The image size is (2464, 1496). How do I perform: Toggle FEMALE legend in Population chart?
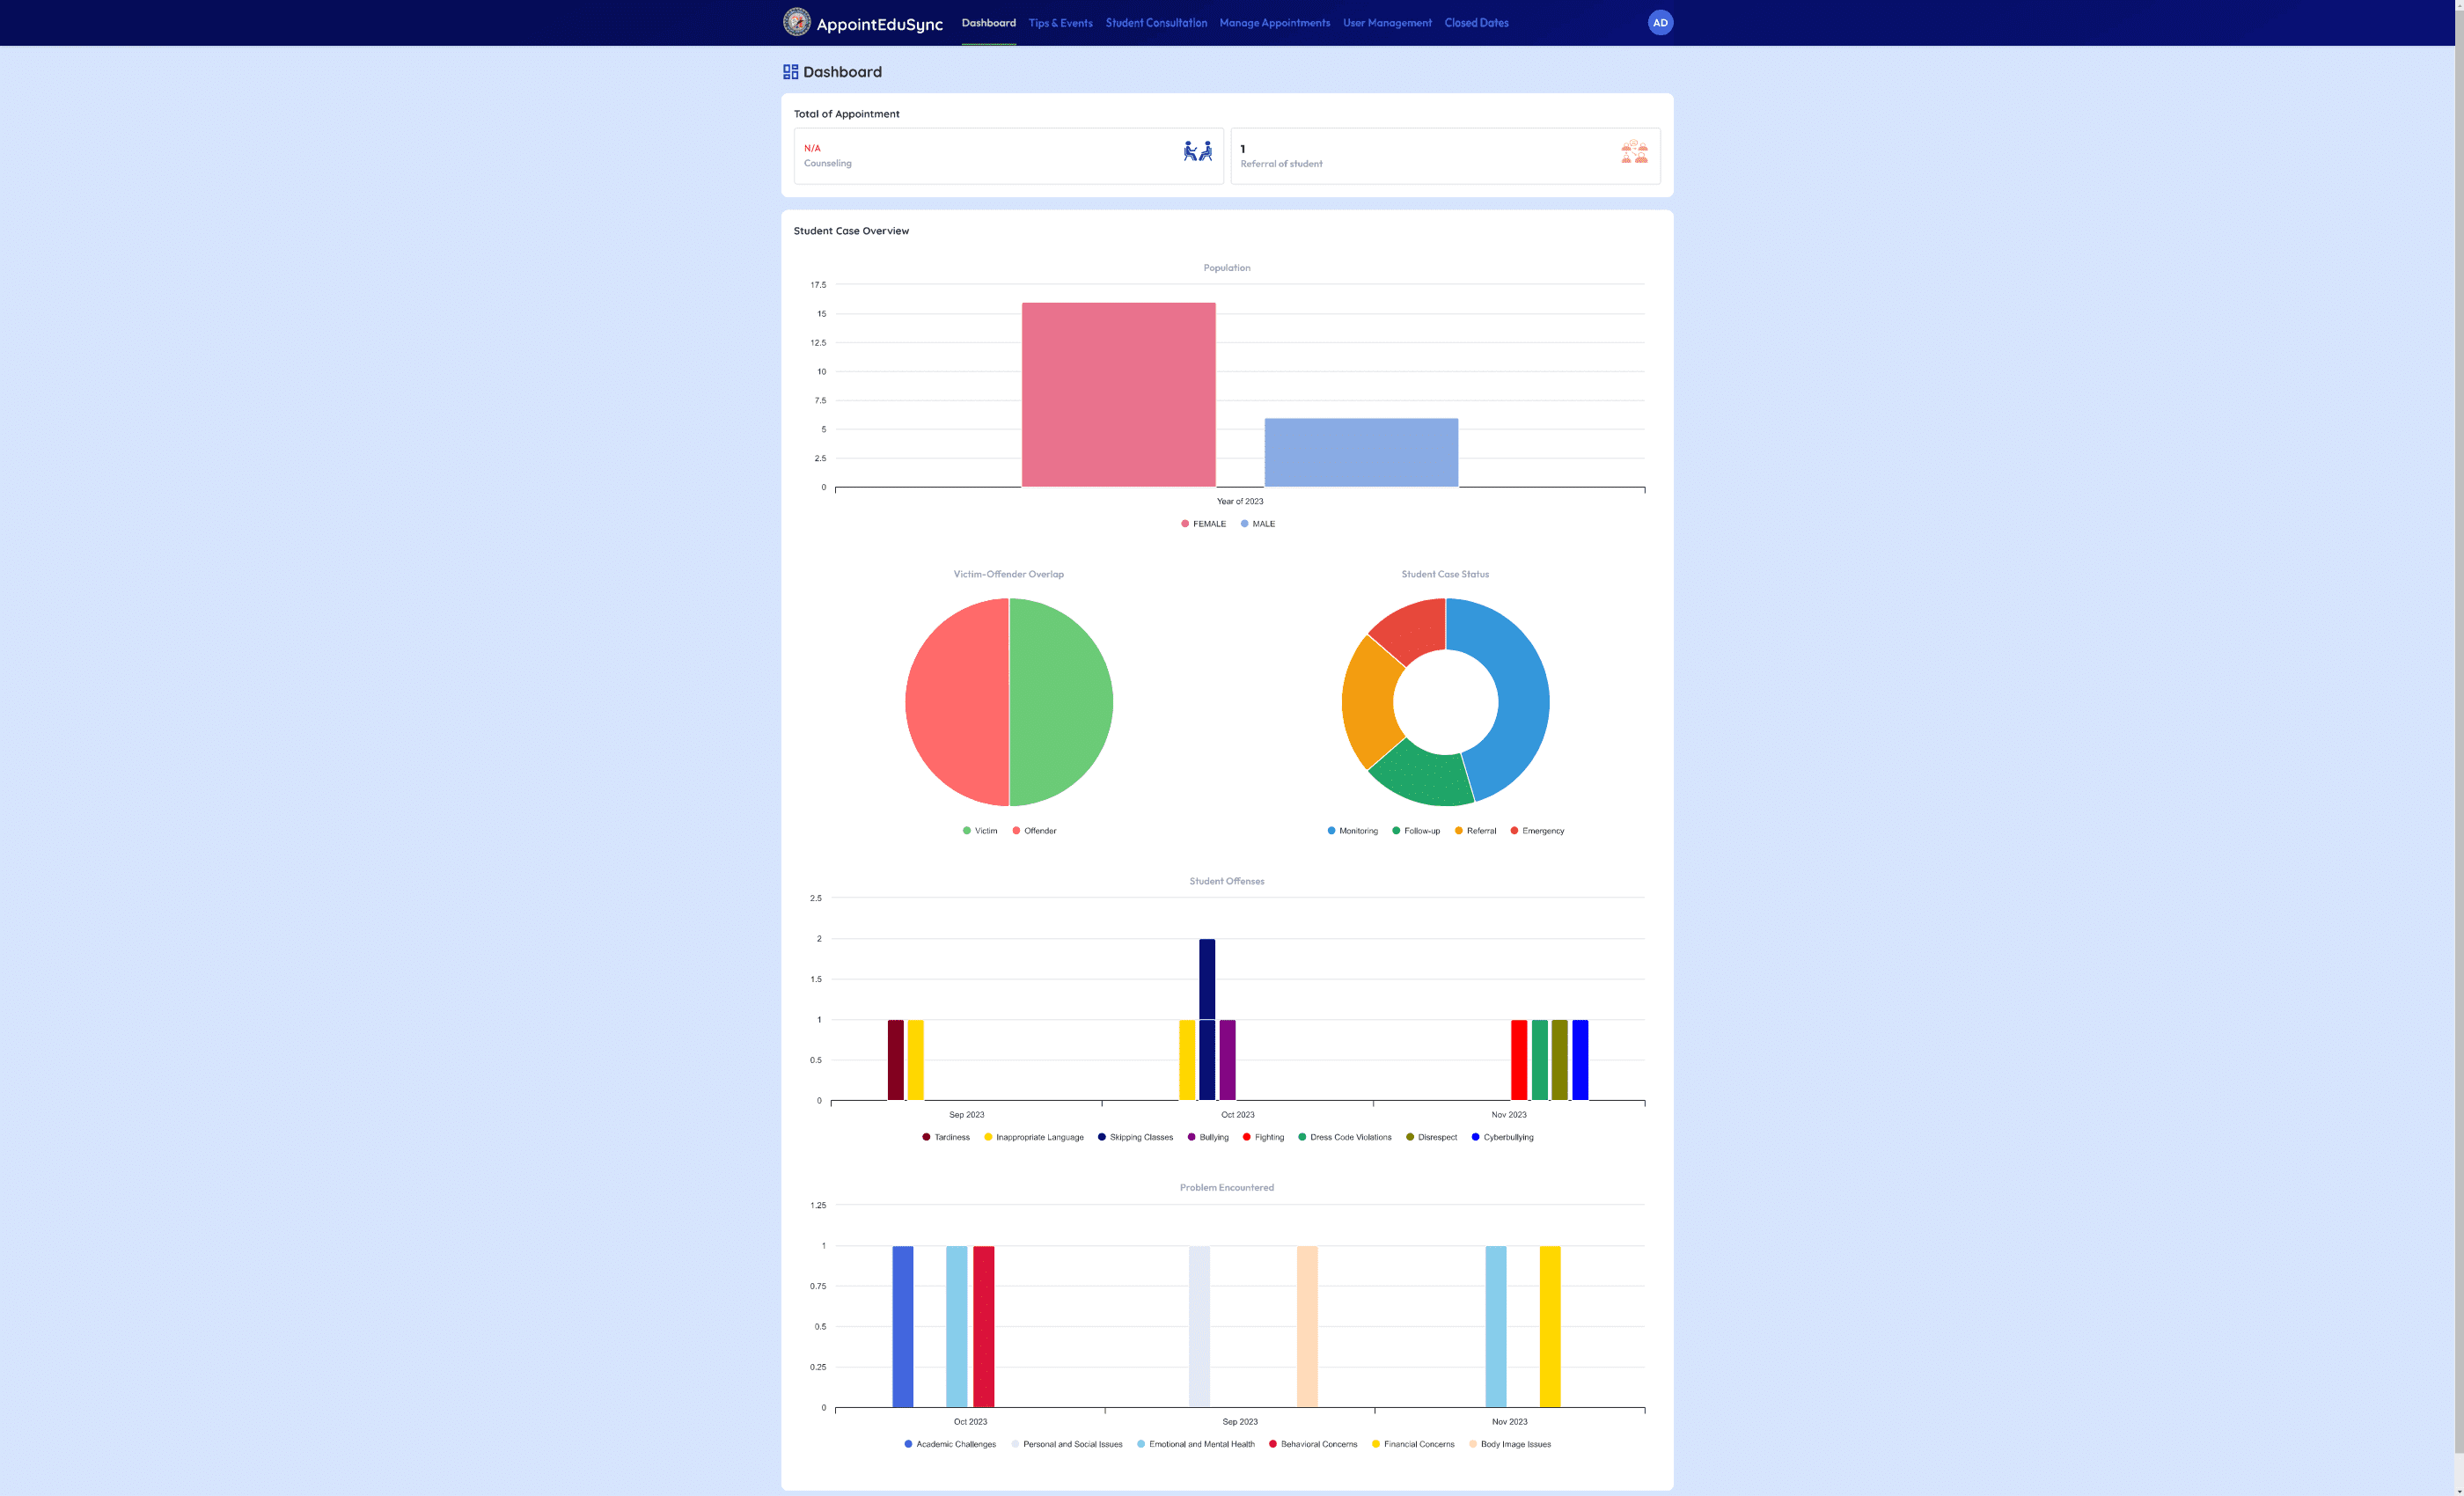pos(1203,524)
